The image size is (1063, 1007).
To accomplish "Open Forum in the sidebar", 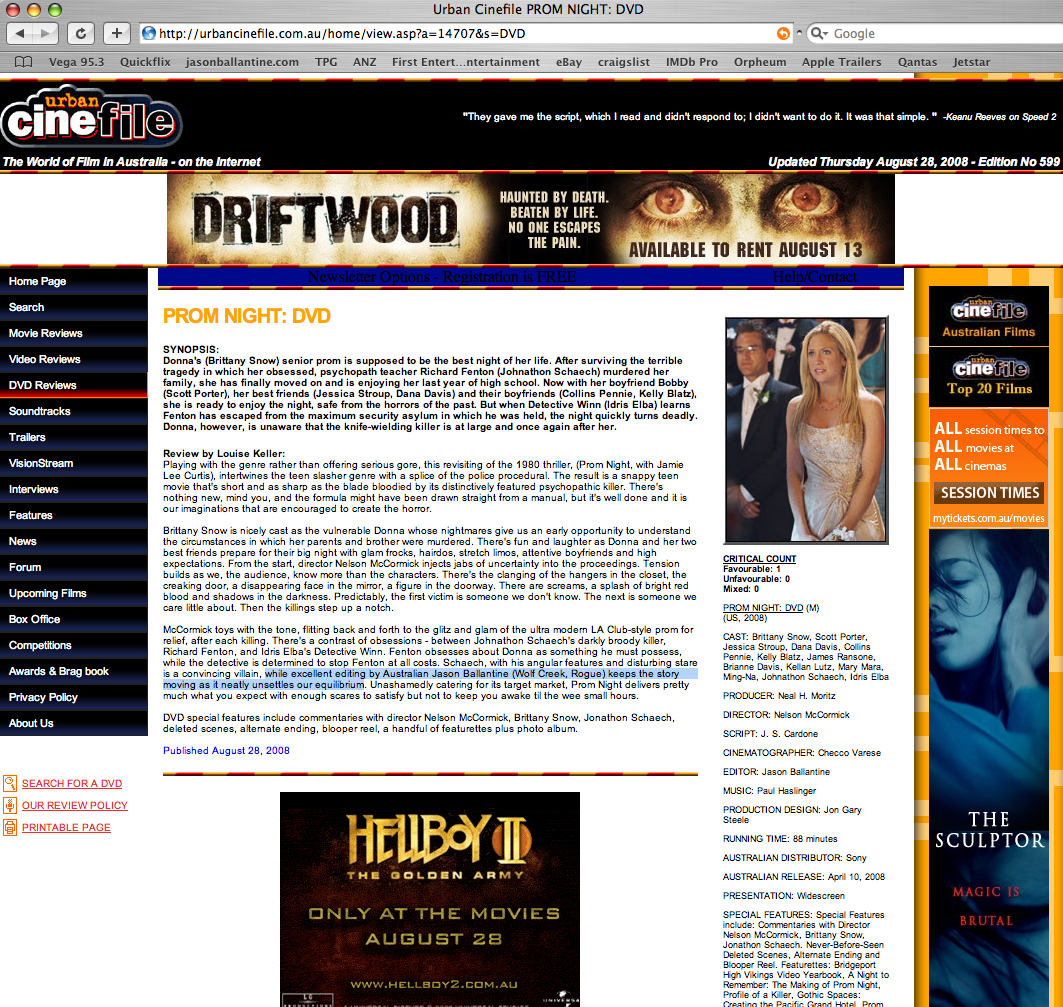I will 74,567.
